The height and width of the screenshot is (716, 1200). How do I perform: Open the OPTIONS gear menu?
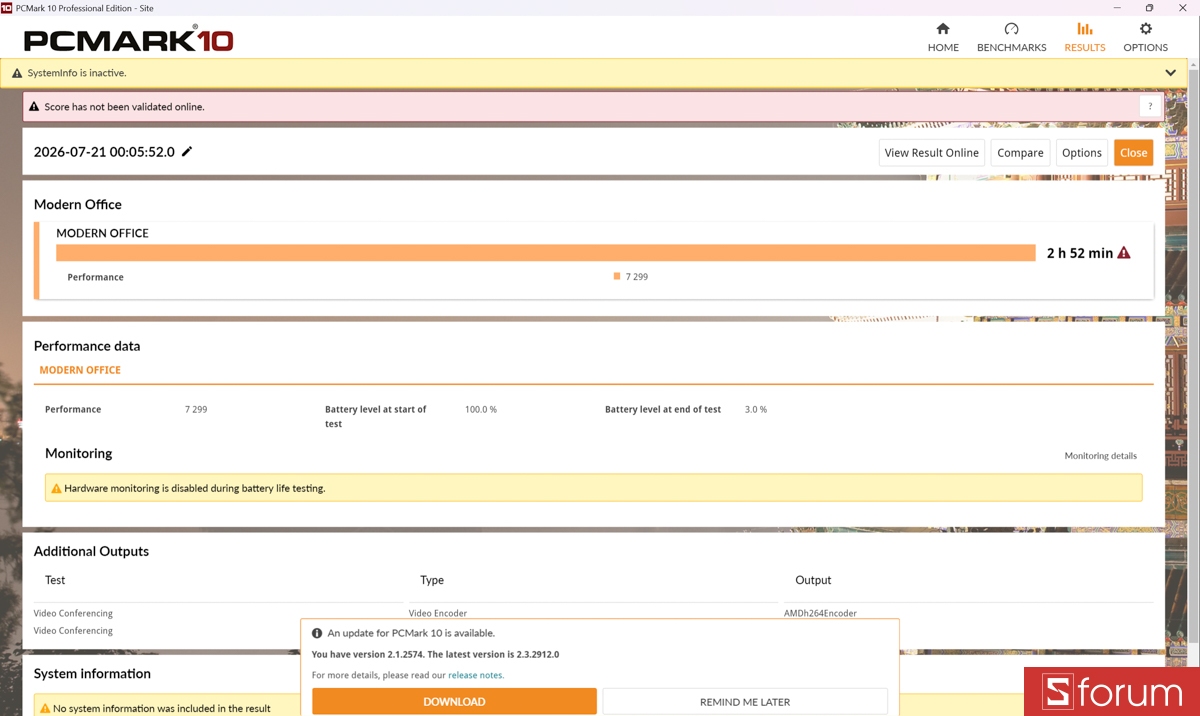click(x=1145, y=38)
